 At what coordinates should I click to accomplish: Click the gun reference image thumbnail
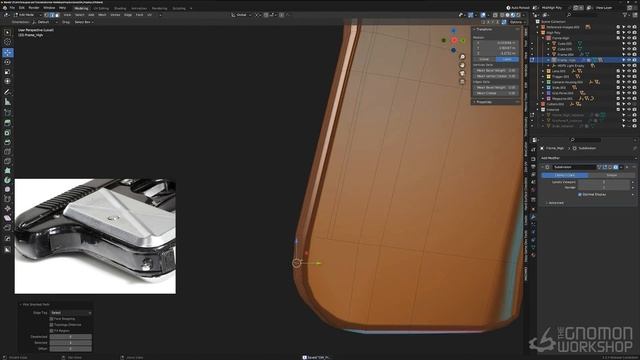(95, 236)
